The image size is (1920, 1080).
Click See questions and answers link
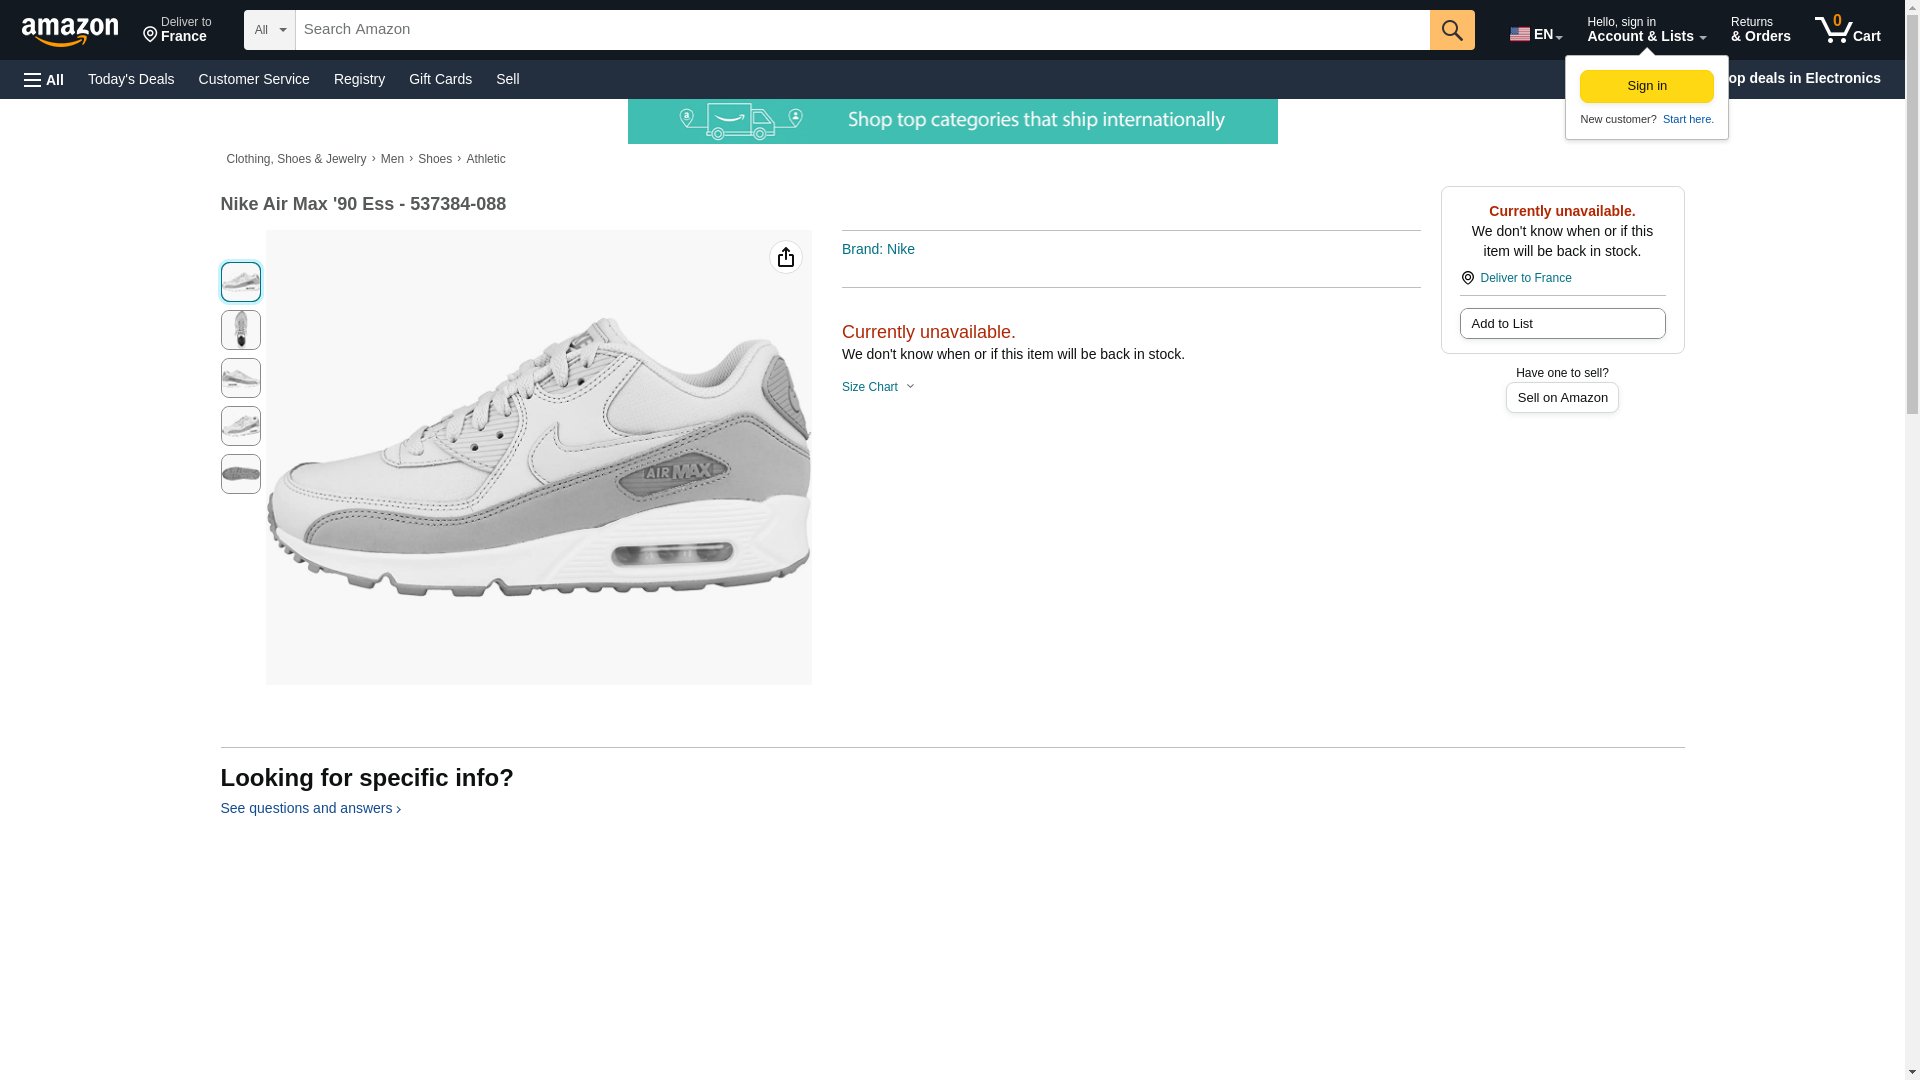click(x=309, y=808)
